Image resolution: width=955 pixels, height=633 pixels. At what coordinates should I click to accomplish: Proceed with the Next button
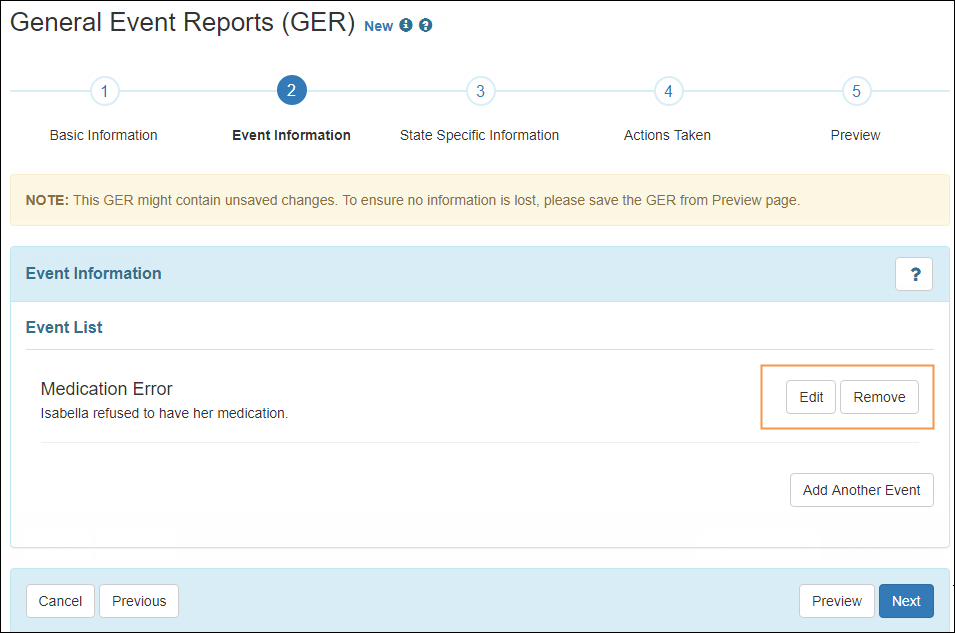click(x=906, y=601)
